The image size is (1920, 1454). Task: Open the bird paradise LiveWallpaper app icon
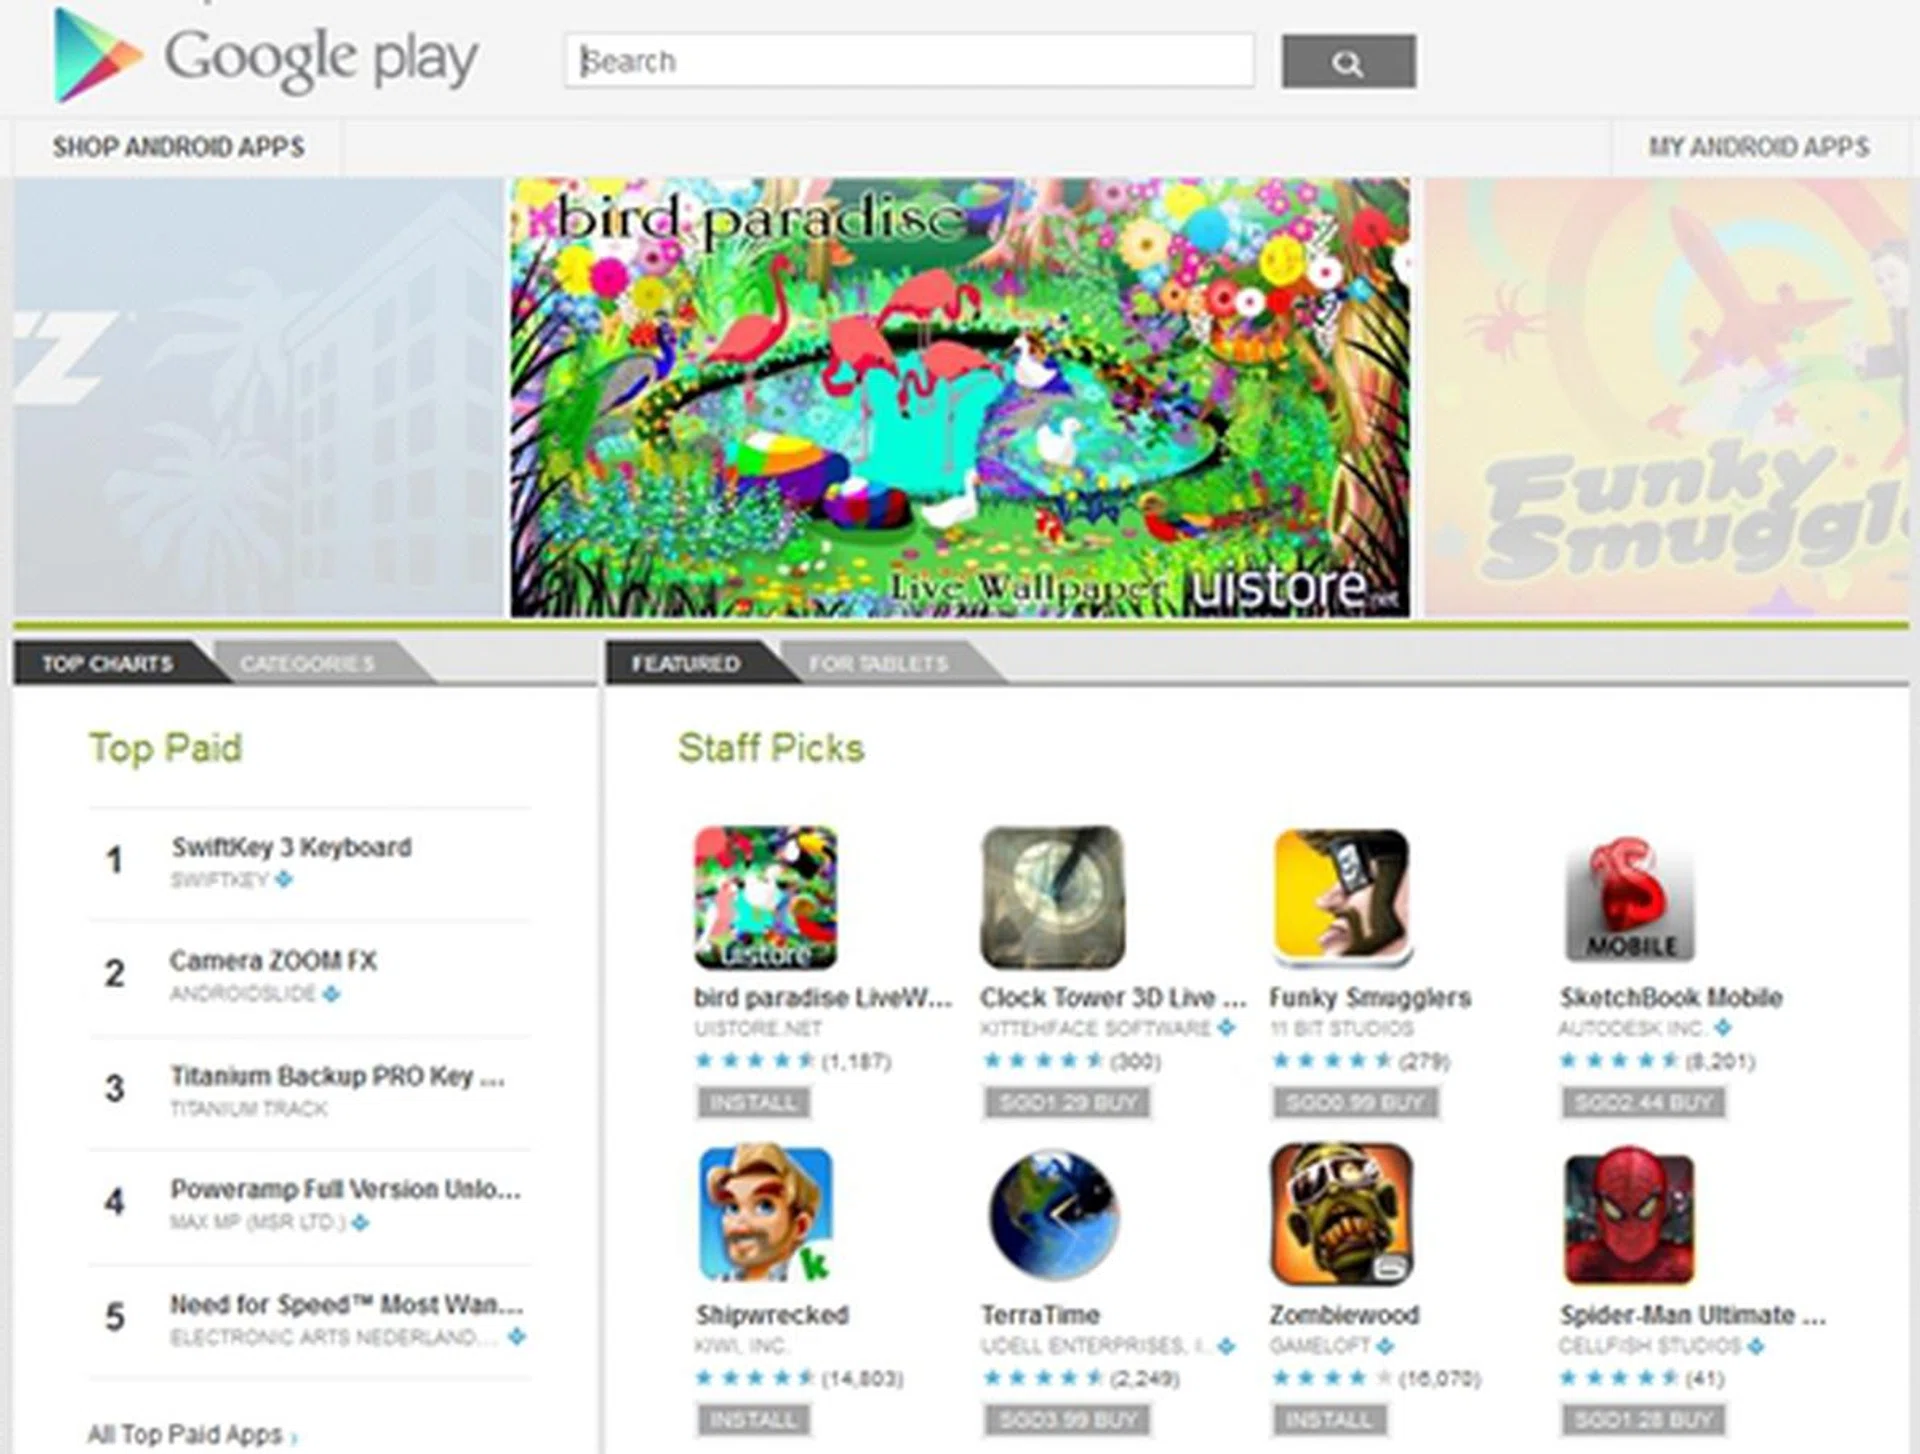766,897
